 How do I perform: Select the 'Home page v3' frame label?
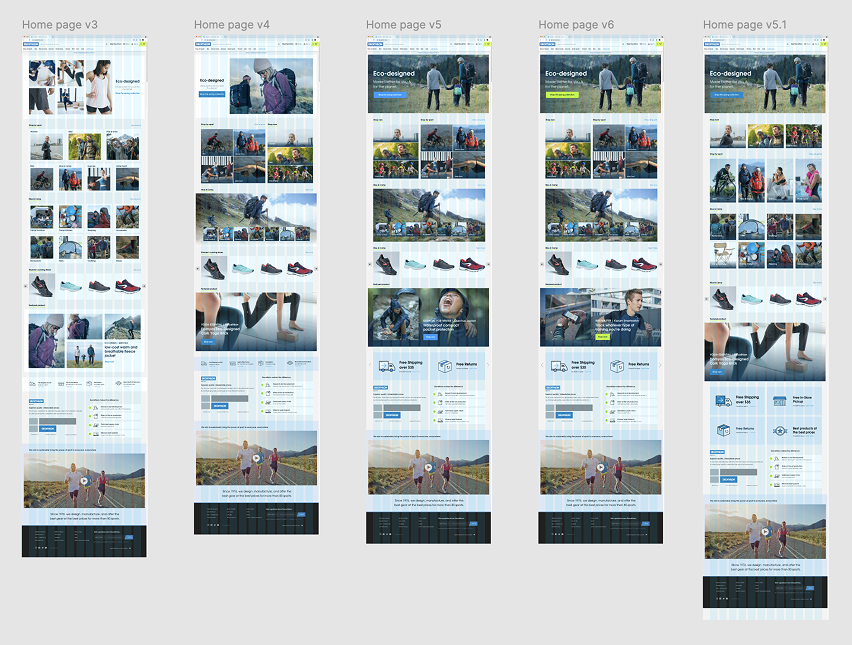[x=59, y=24]
